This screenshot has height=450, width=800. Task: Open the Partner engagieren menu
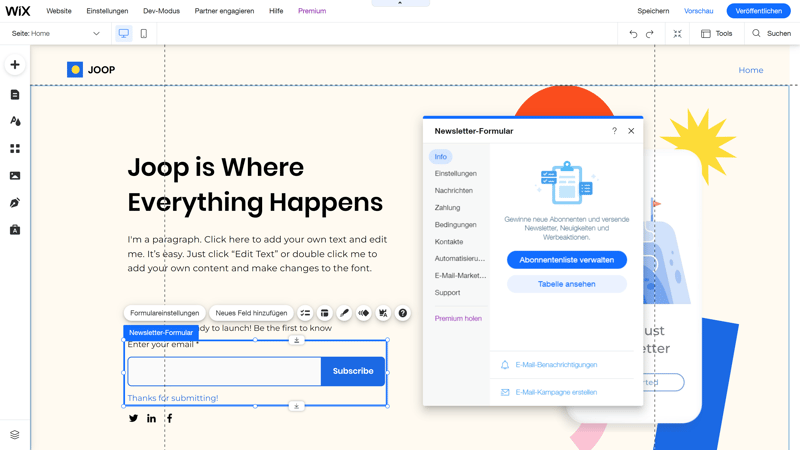224,11
